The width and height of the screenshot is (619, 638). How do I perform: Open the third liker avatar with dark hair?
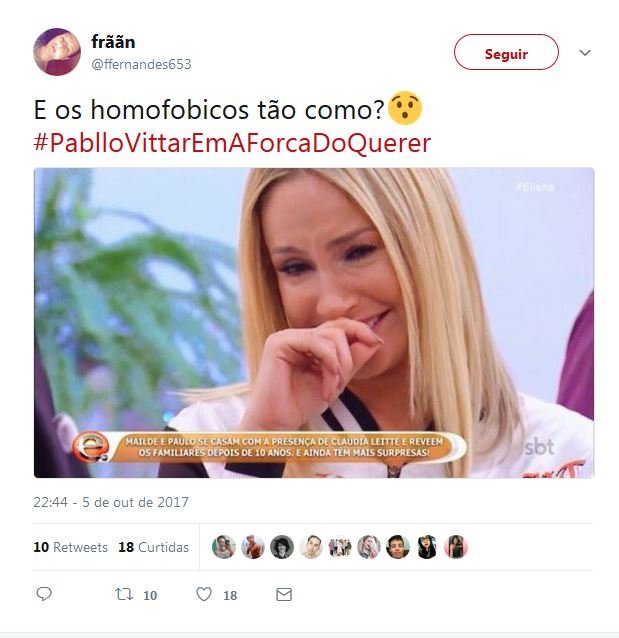282,546
